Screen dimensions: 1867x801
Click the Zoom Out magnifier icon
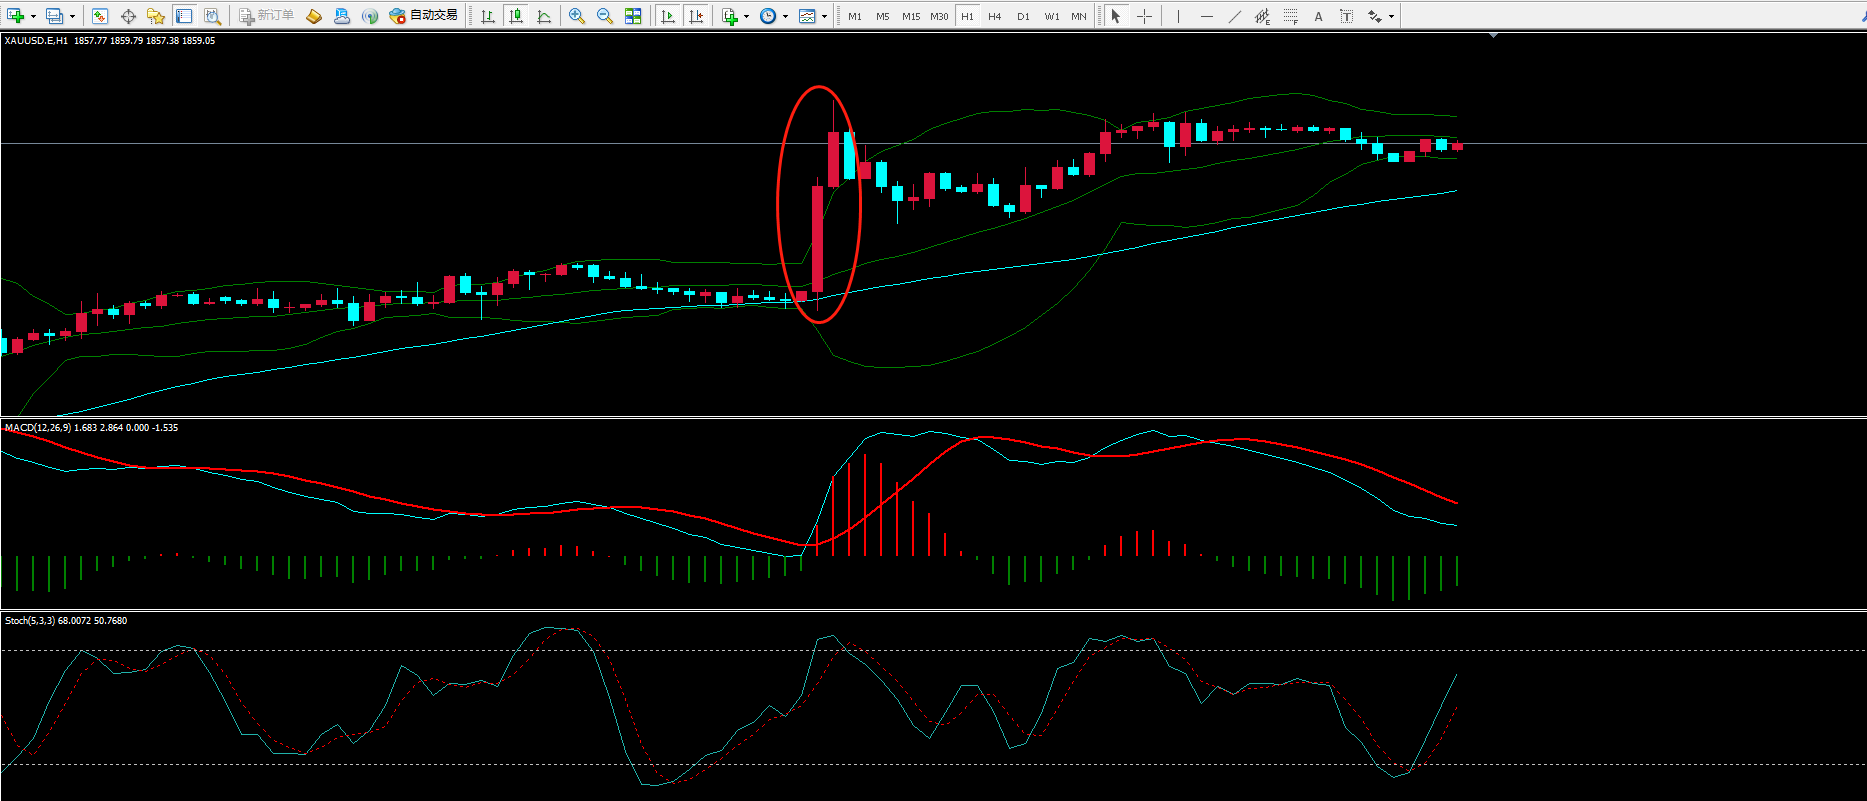[x=605, y=16]
